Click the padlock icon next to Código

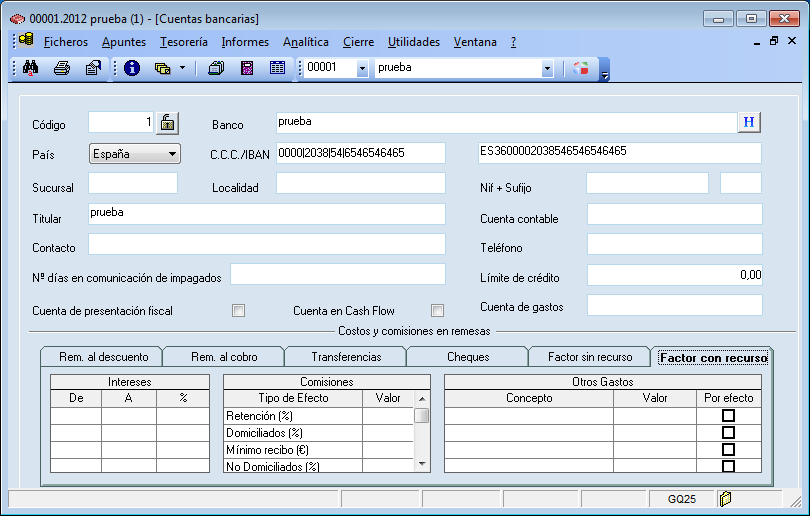pyautogui.click(x=169, y=123)
